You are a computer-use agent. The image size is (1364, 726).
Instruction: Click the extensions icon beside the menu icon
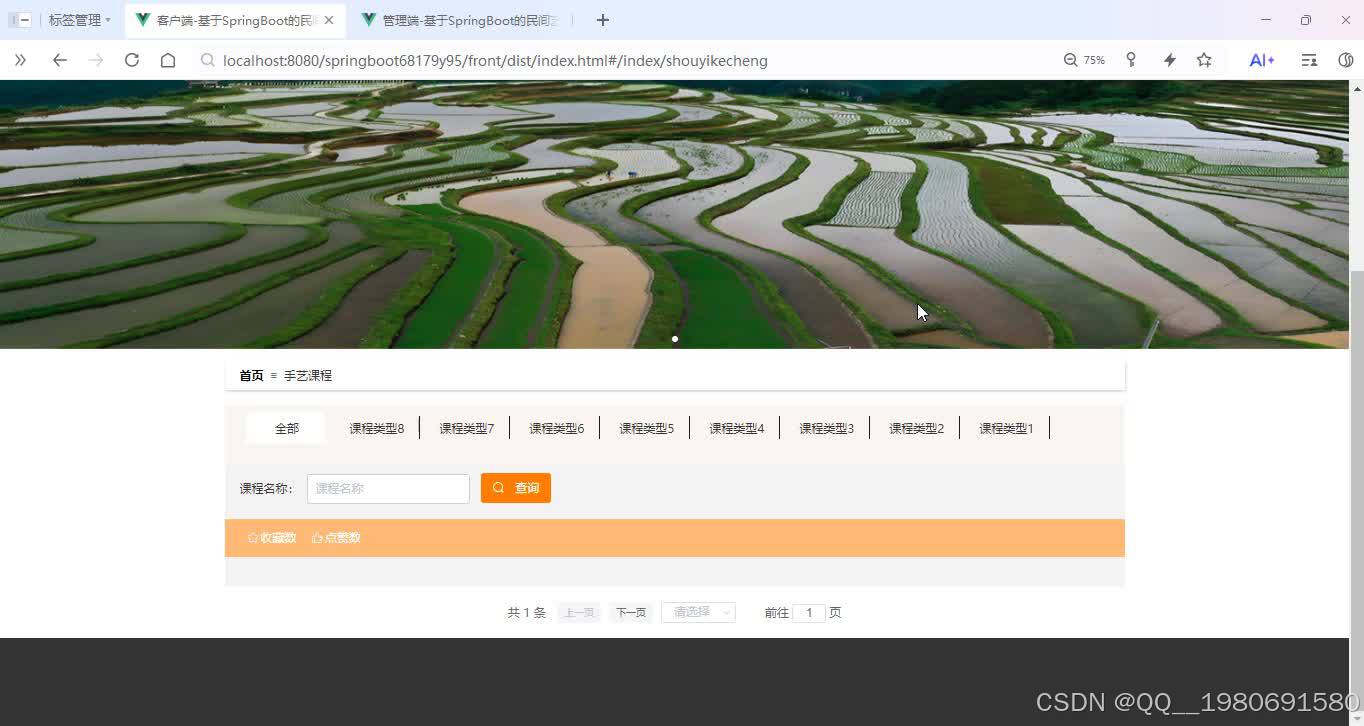[1346, 60]
